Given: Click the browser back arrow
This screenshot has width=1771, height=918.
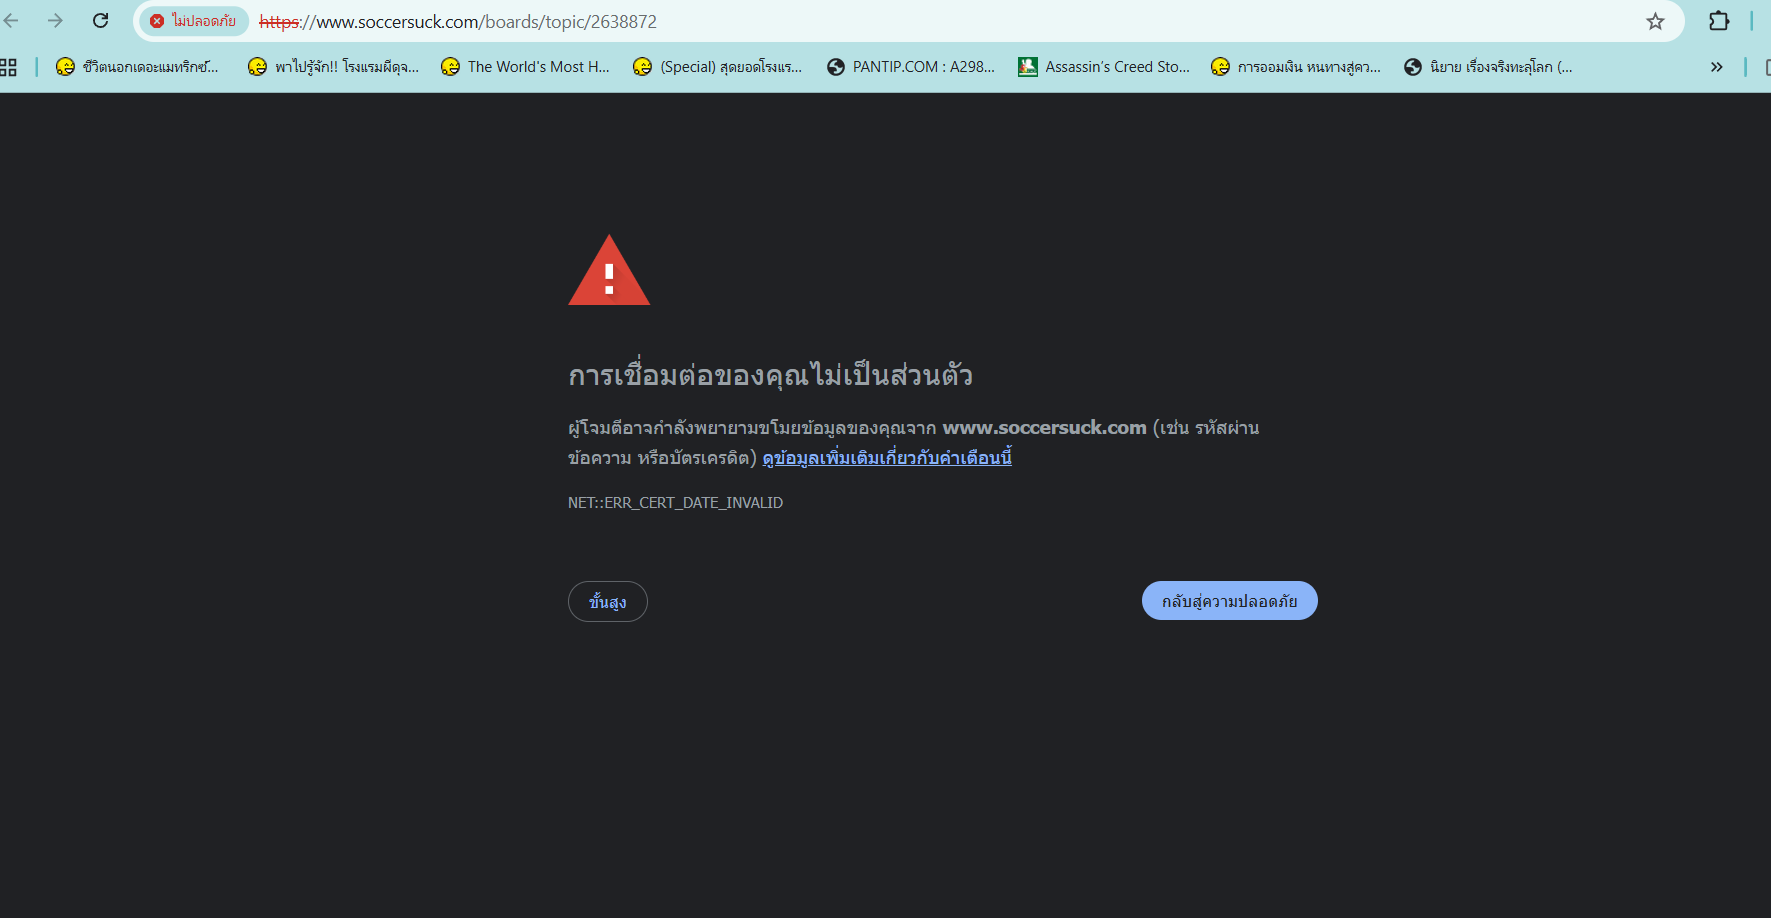Looking at the screenshot, I should (11, 21).
